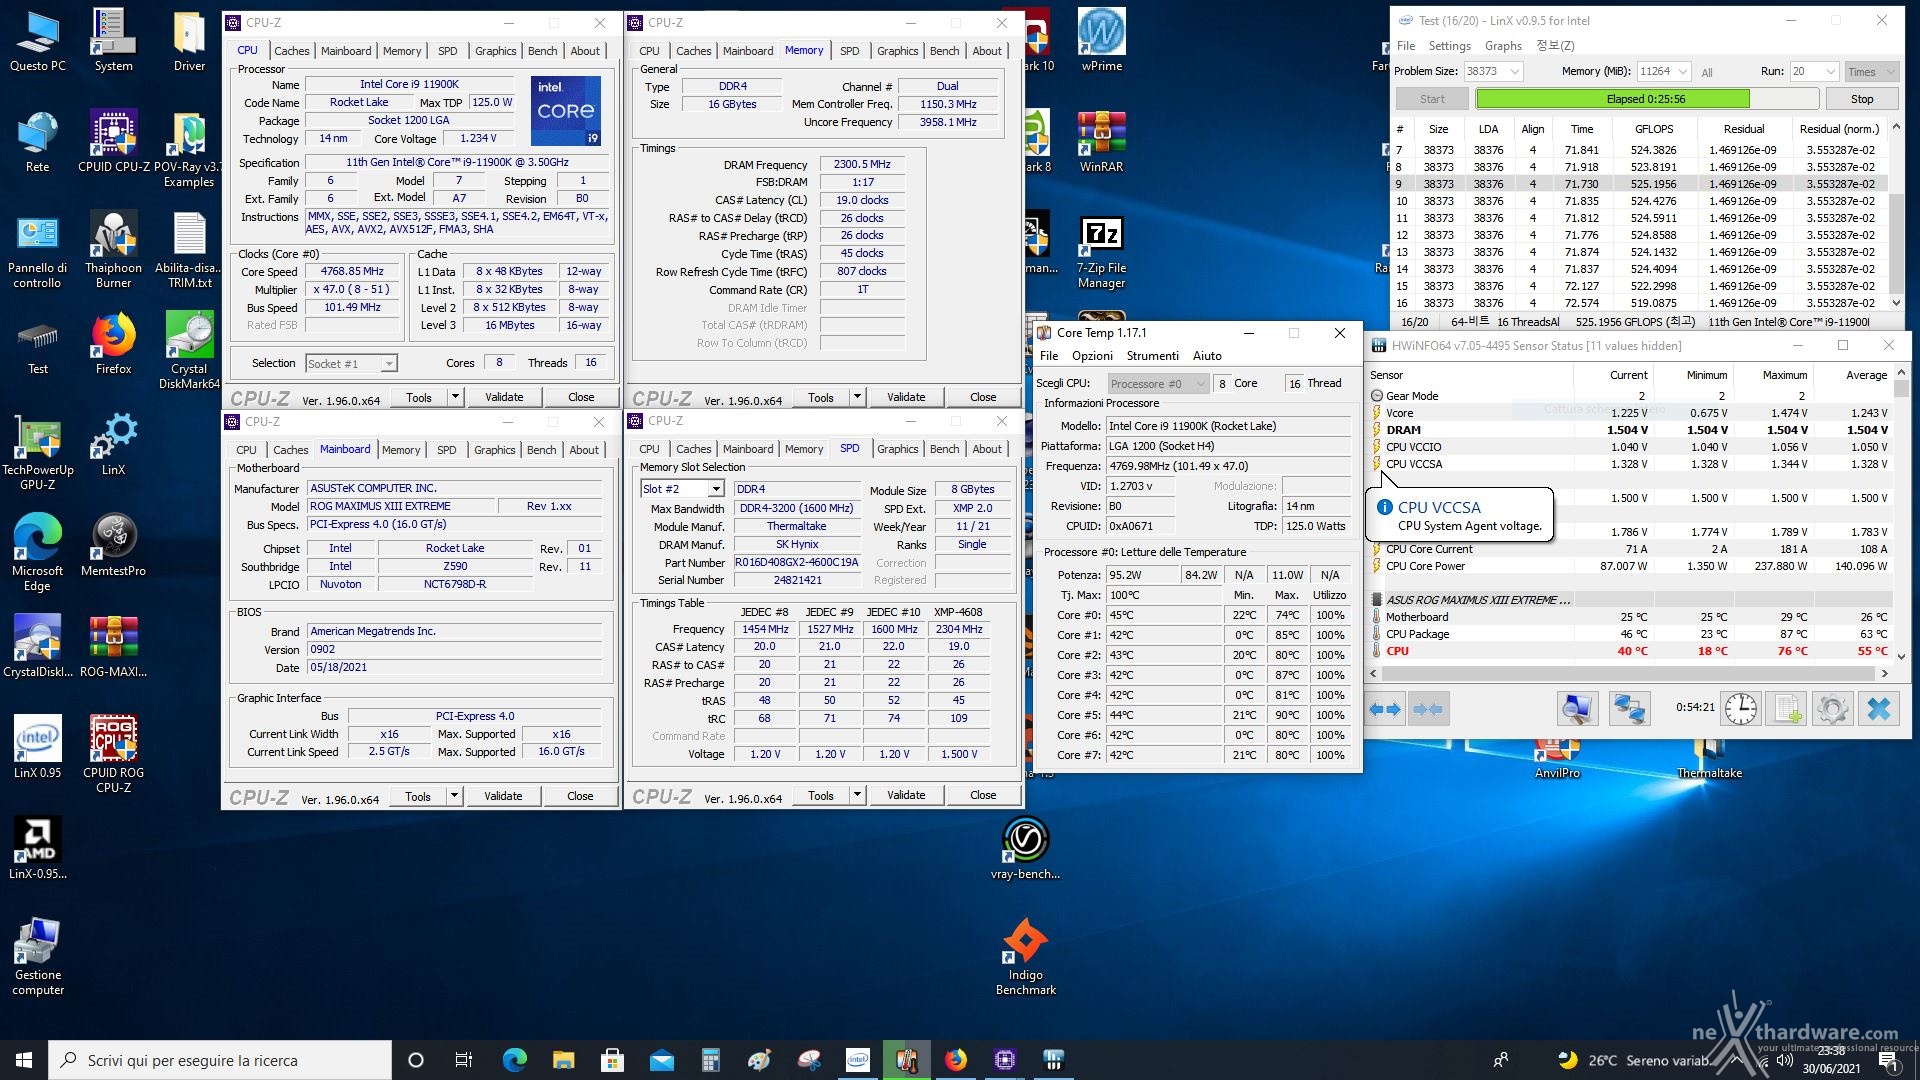Image resolution: width=1920 pixels, height=1080 pixels.
Task: Open the Tools dropdown arrow in CPU-Z SPD window
Action: click(x=857, y=795)
